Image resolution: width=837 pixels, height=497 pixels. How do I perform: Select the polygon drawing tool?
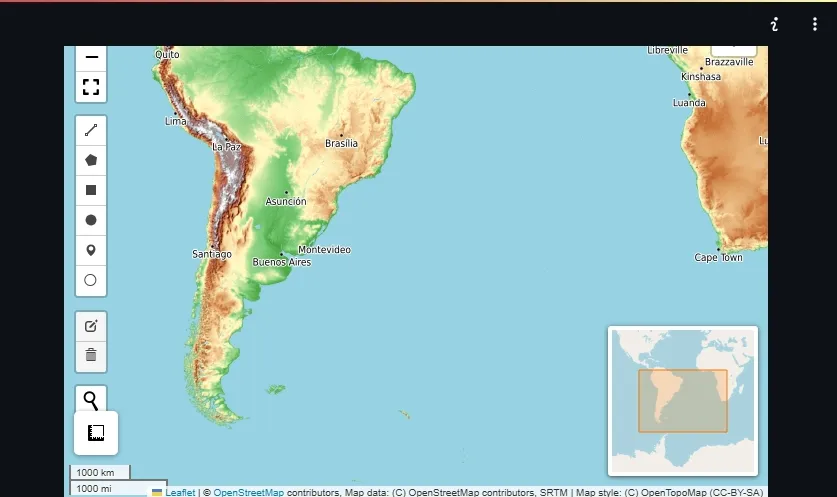(91, 160)
